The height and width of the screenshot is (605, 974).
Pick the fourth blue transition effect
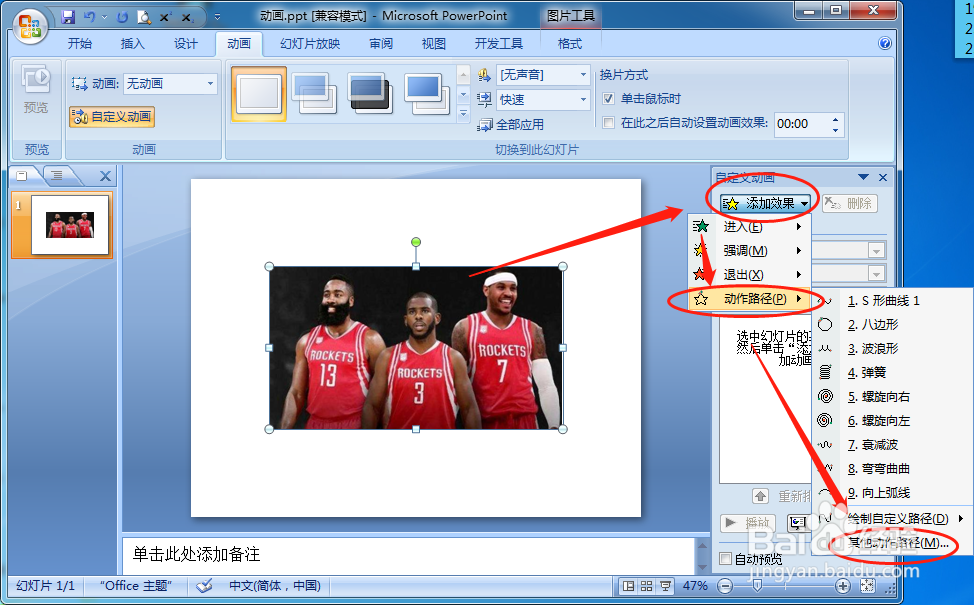point(426,94)
